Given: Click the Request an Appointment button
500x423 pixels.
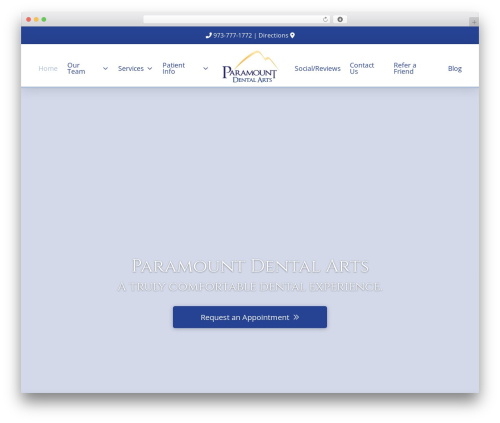Looking at the screenshot, I should click(250, 317).
